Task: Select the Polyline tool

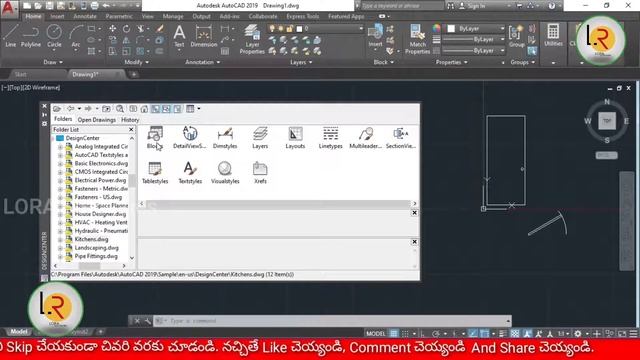Action: point(31,36)
